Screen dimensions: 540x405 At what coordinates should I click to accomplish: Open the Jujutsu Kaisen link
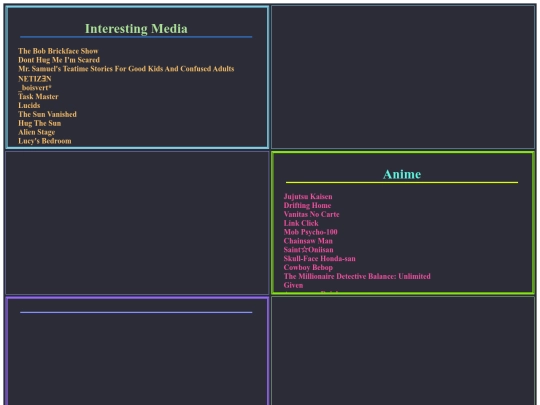pos(308,197)
